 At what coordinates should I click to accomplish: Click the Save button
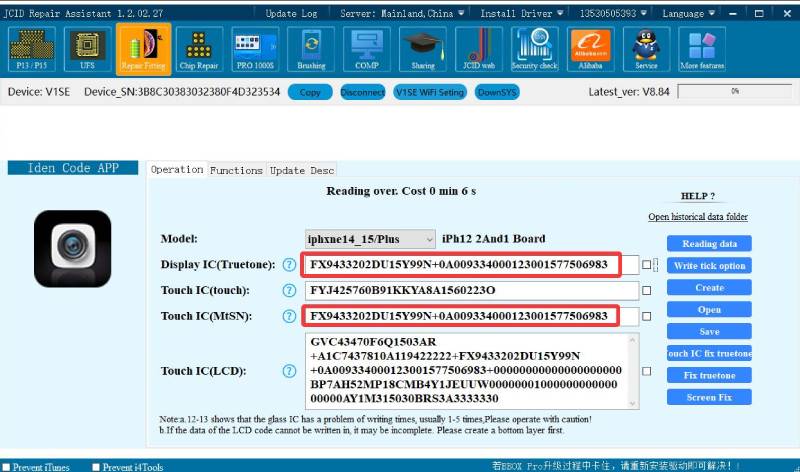709,331
